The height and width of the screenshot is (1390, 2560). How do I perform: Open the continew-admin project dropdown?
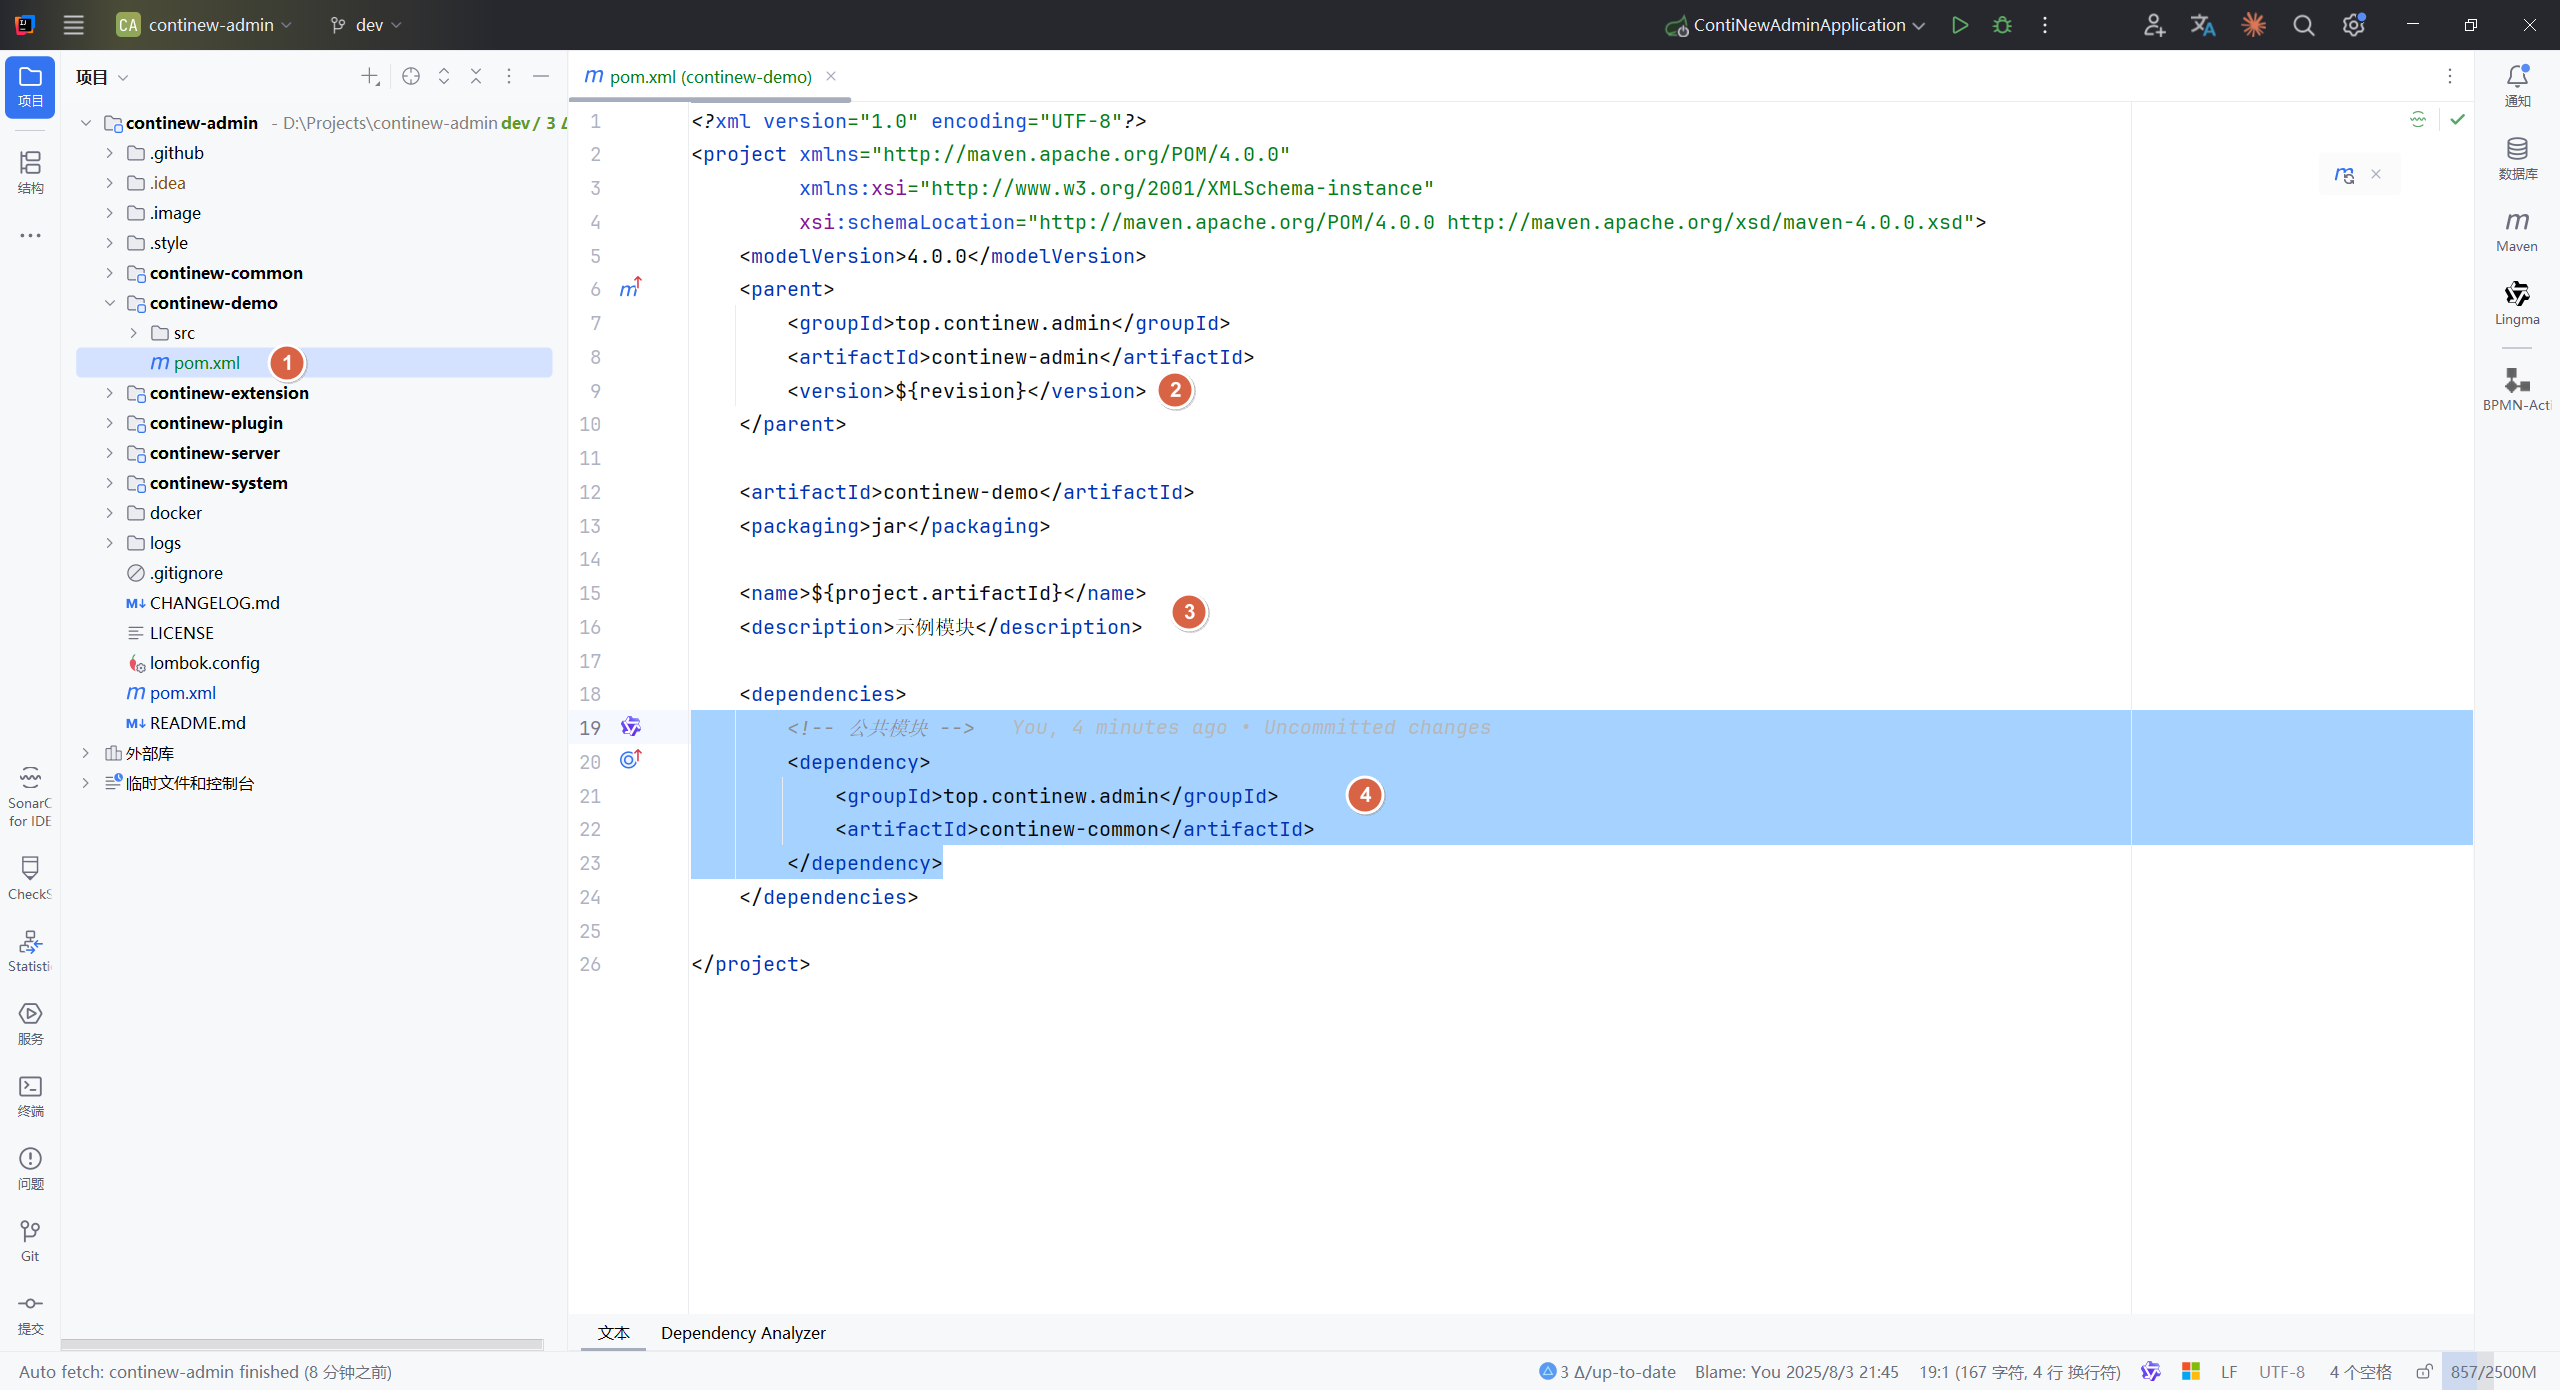coord(204,25)
